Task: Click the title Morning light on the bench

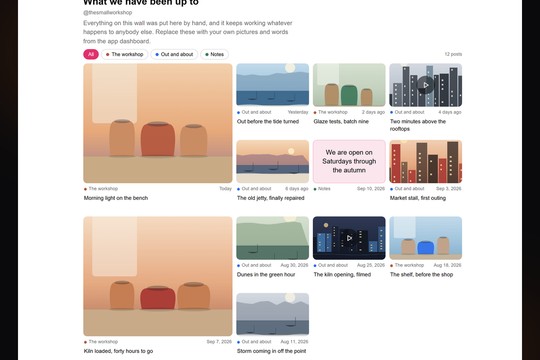Action: [x=116, y=198]
